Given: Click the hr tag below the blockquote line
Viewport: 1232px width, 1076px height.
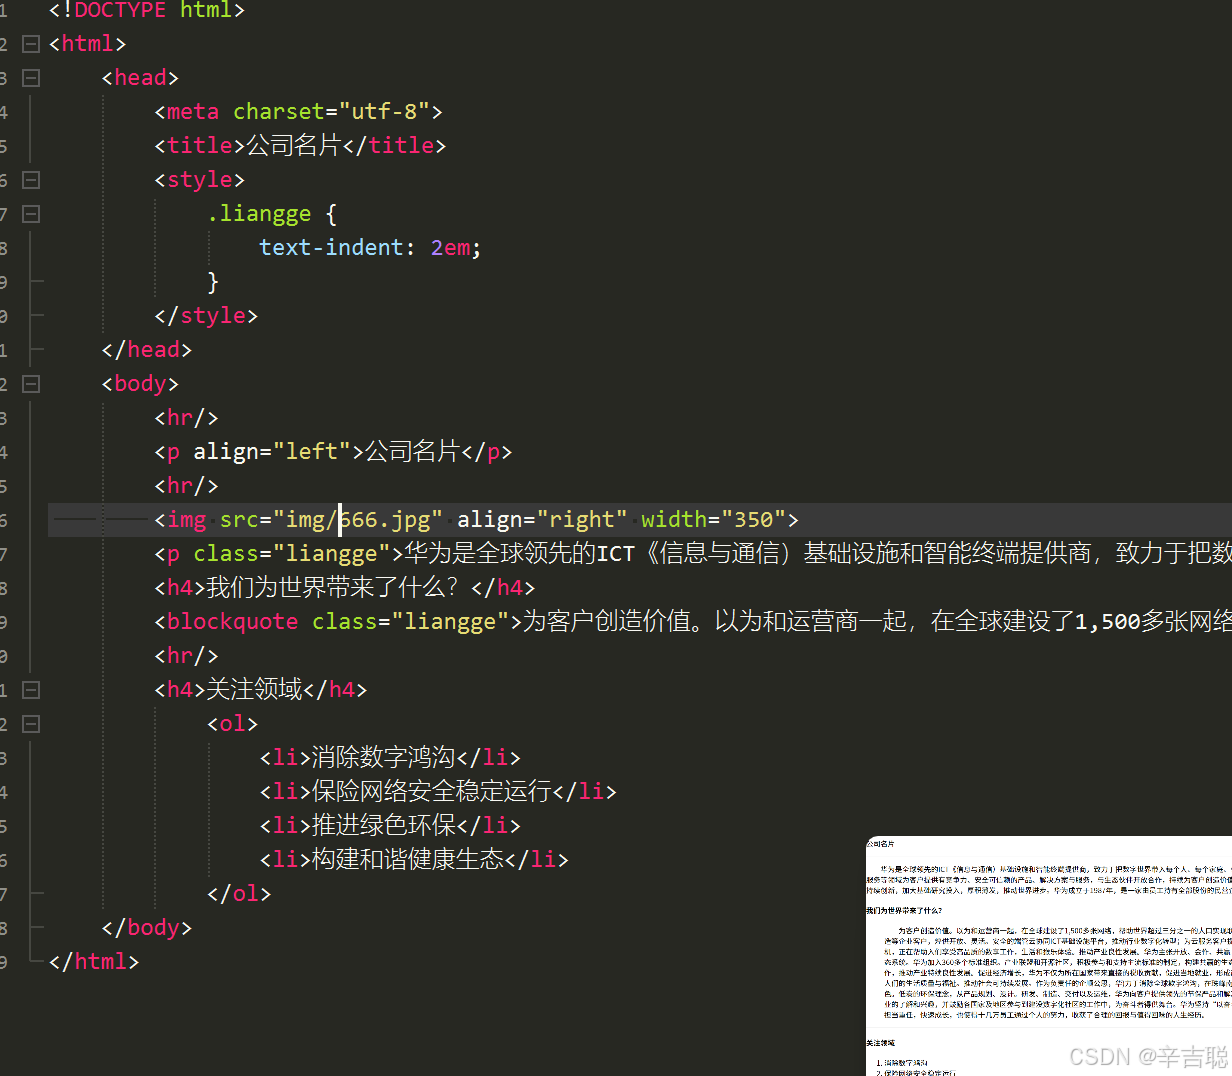Looking at the screenshot, I should [186, 656].
